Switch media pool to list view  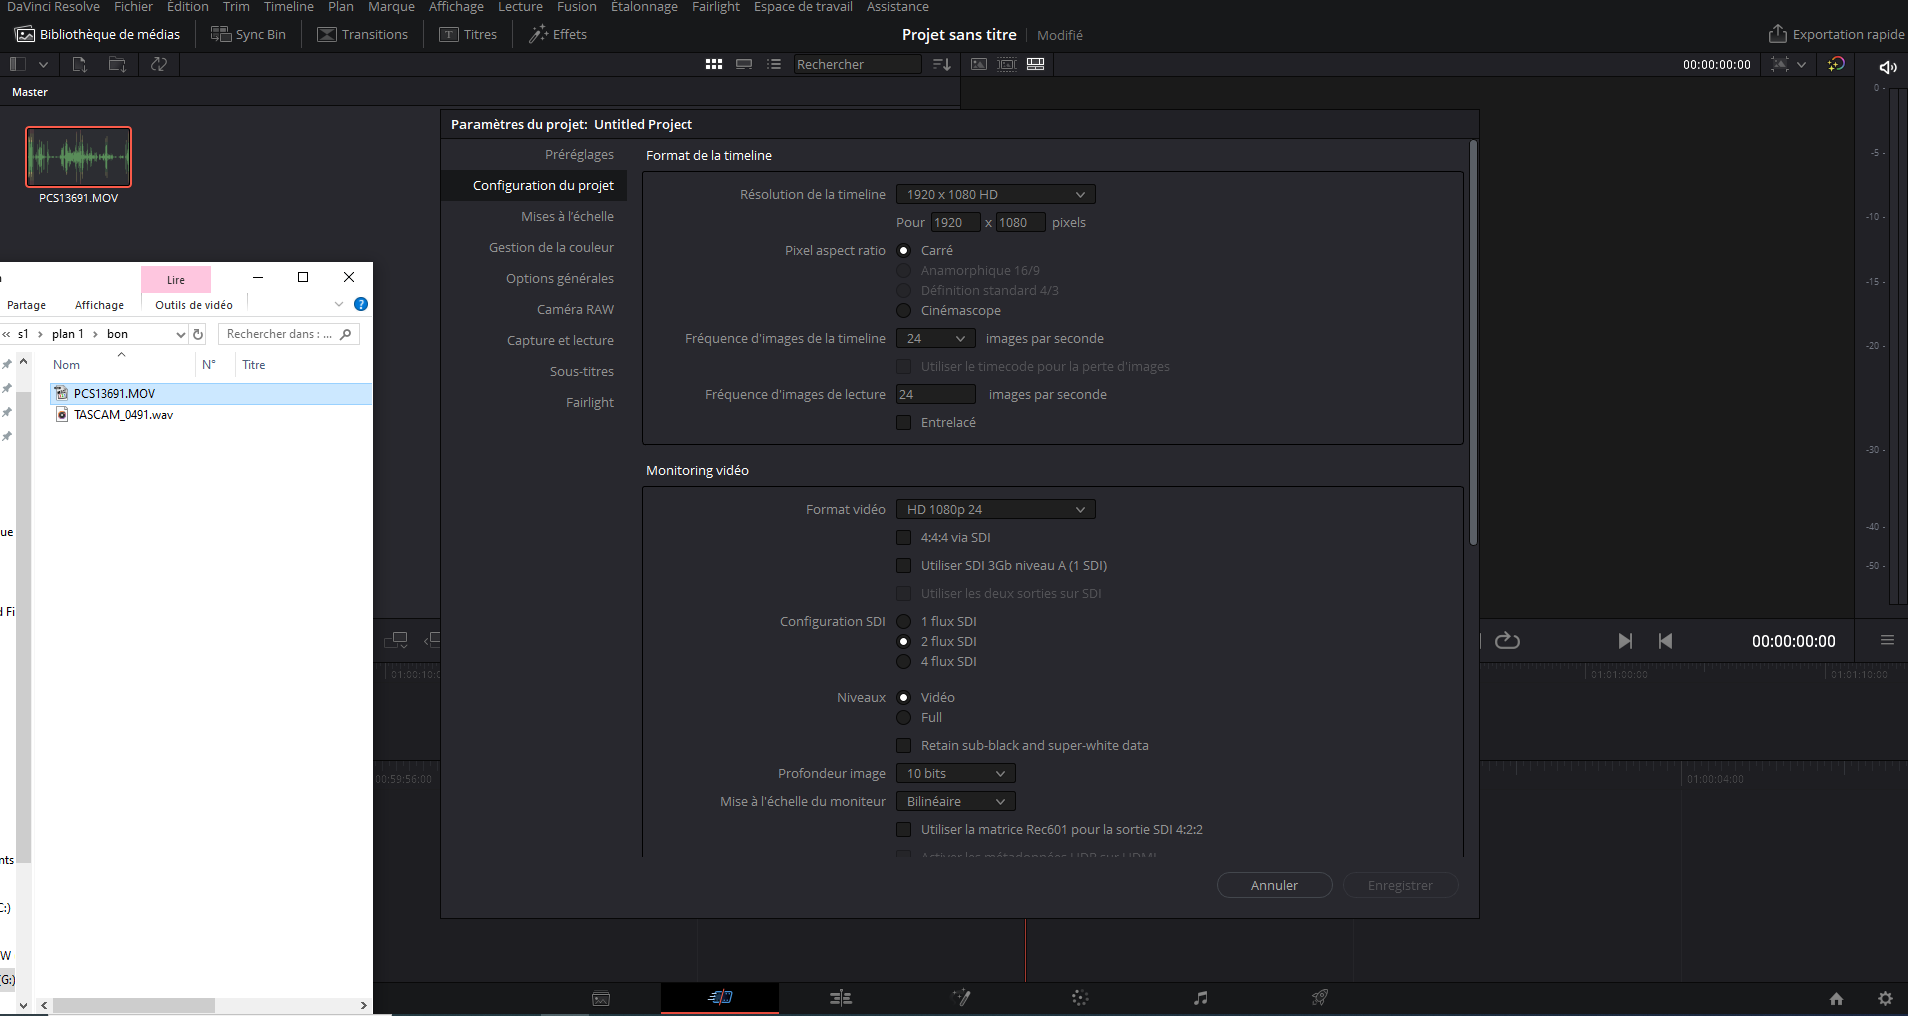tap(774, 64)
